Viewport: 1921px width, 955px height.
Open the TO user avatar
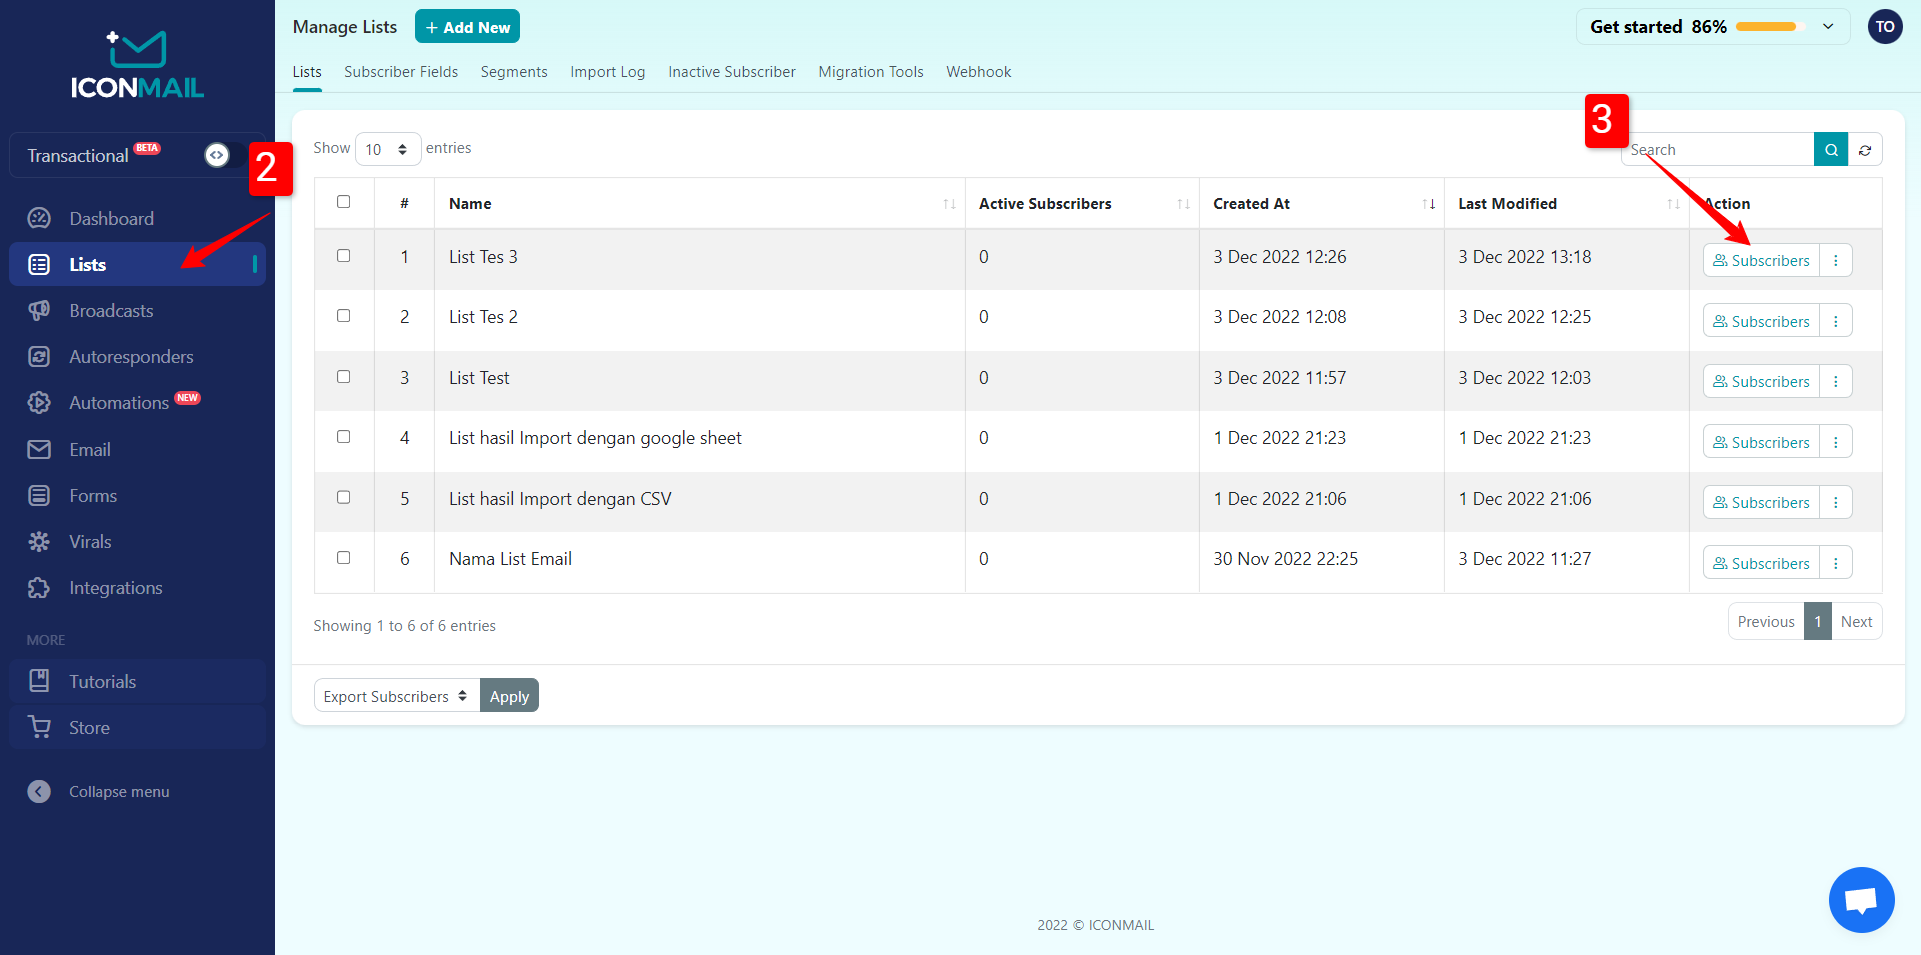coord(1885,27)
